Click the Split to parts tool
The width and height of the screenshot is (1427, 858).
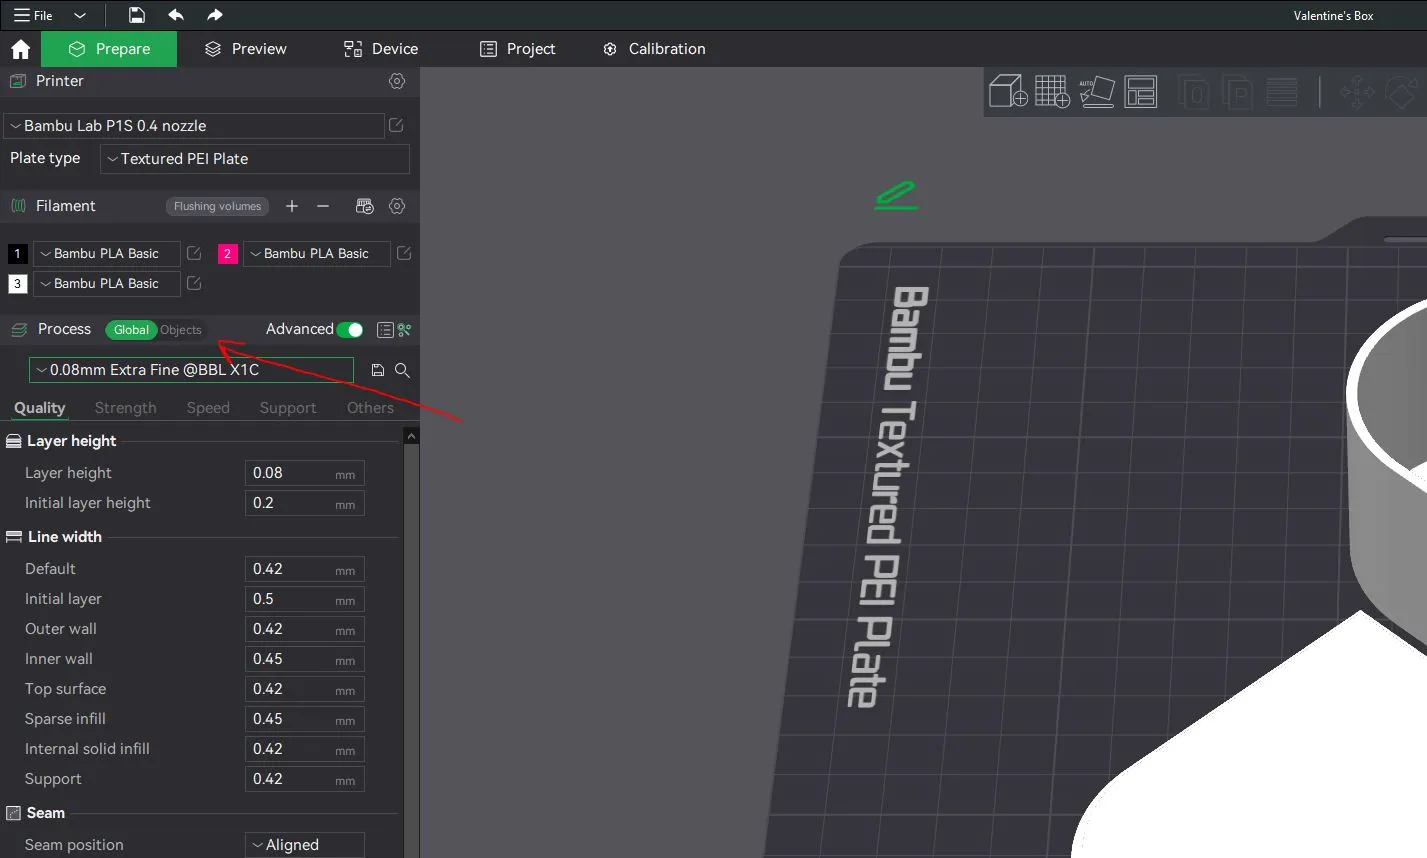[x=1238, y=91]
